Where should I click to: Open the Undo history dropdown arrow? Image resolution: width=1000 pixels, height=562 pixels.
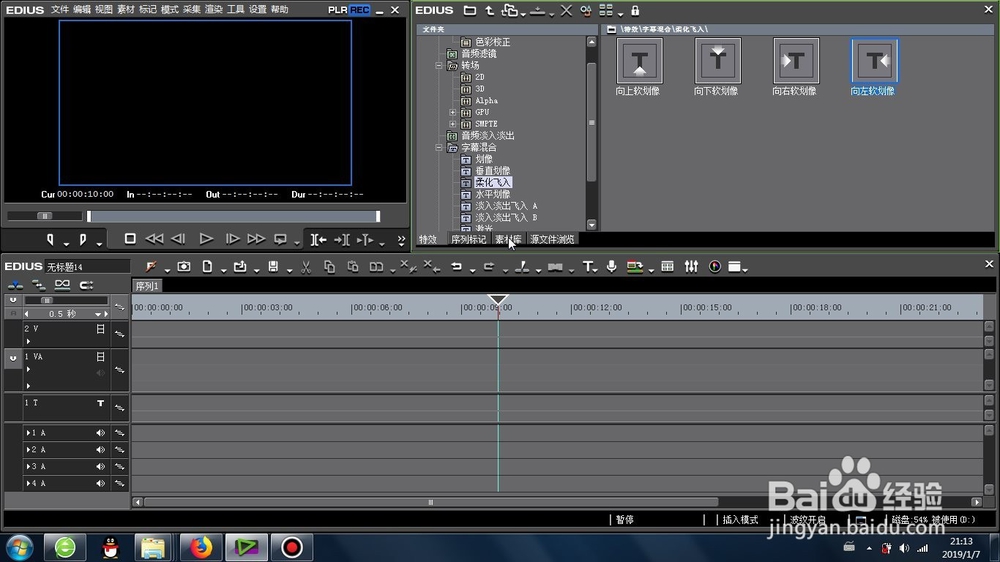click(x=473, y=270)
